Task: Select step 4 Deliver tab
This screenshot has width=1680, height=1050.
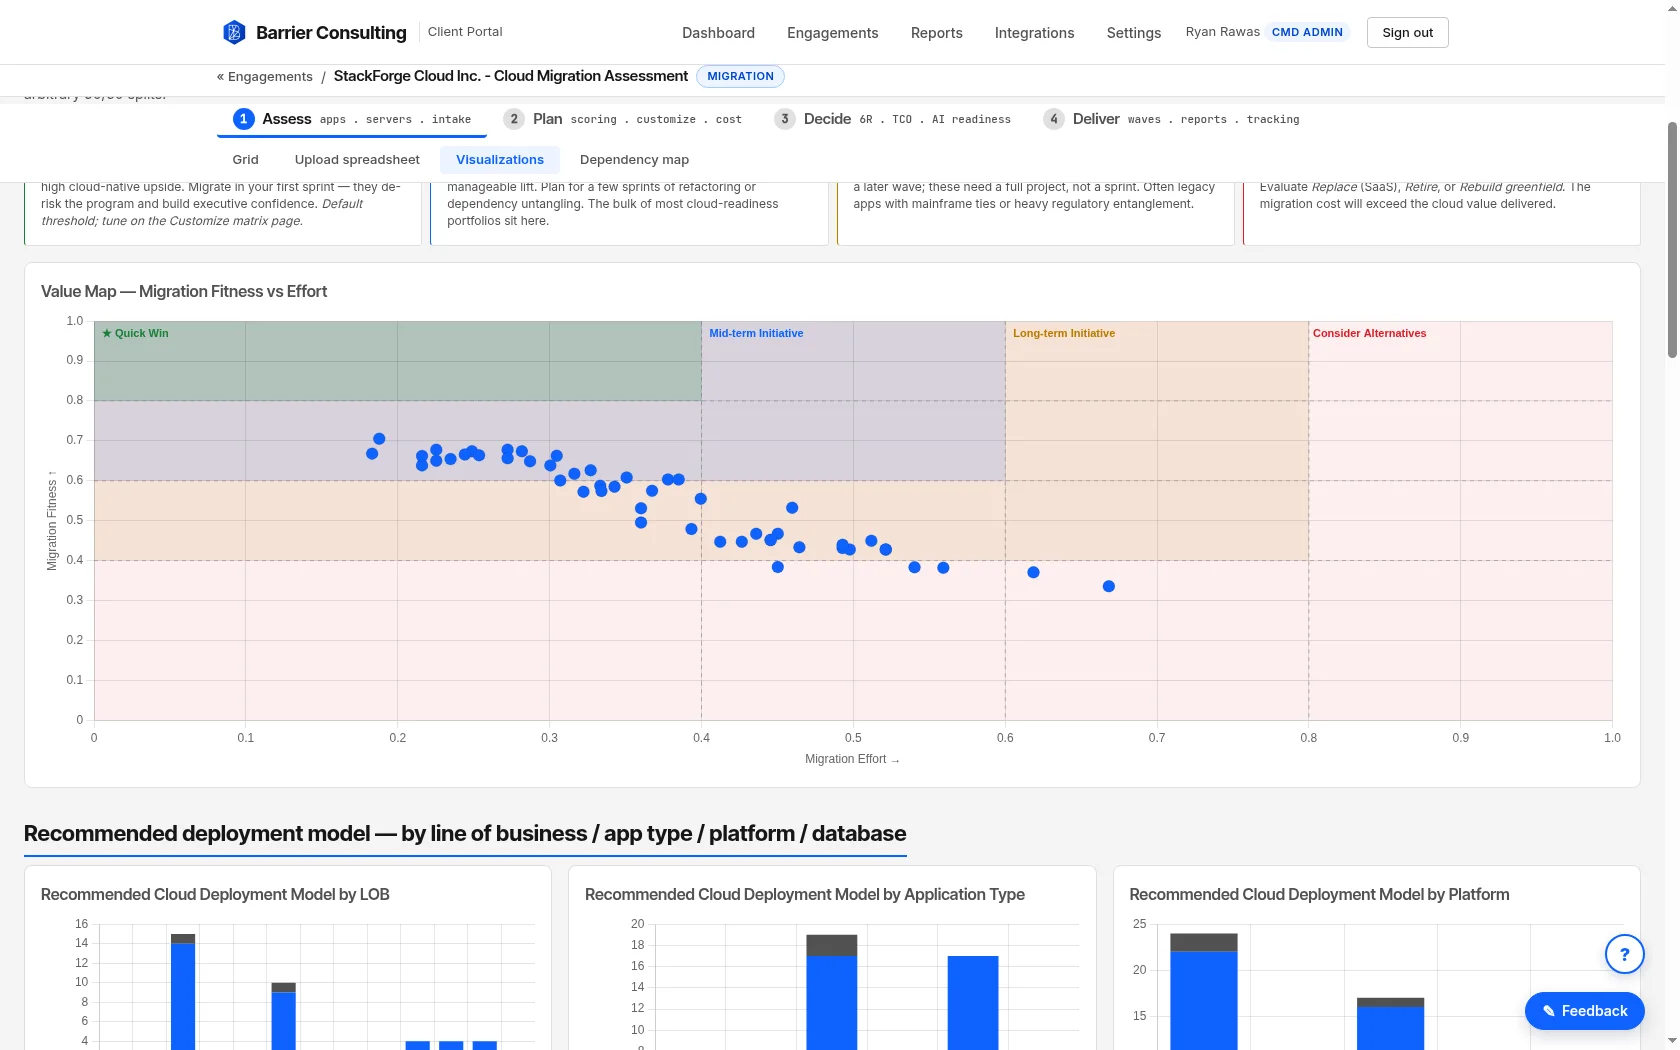Action: tap(1171, 119)
